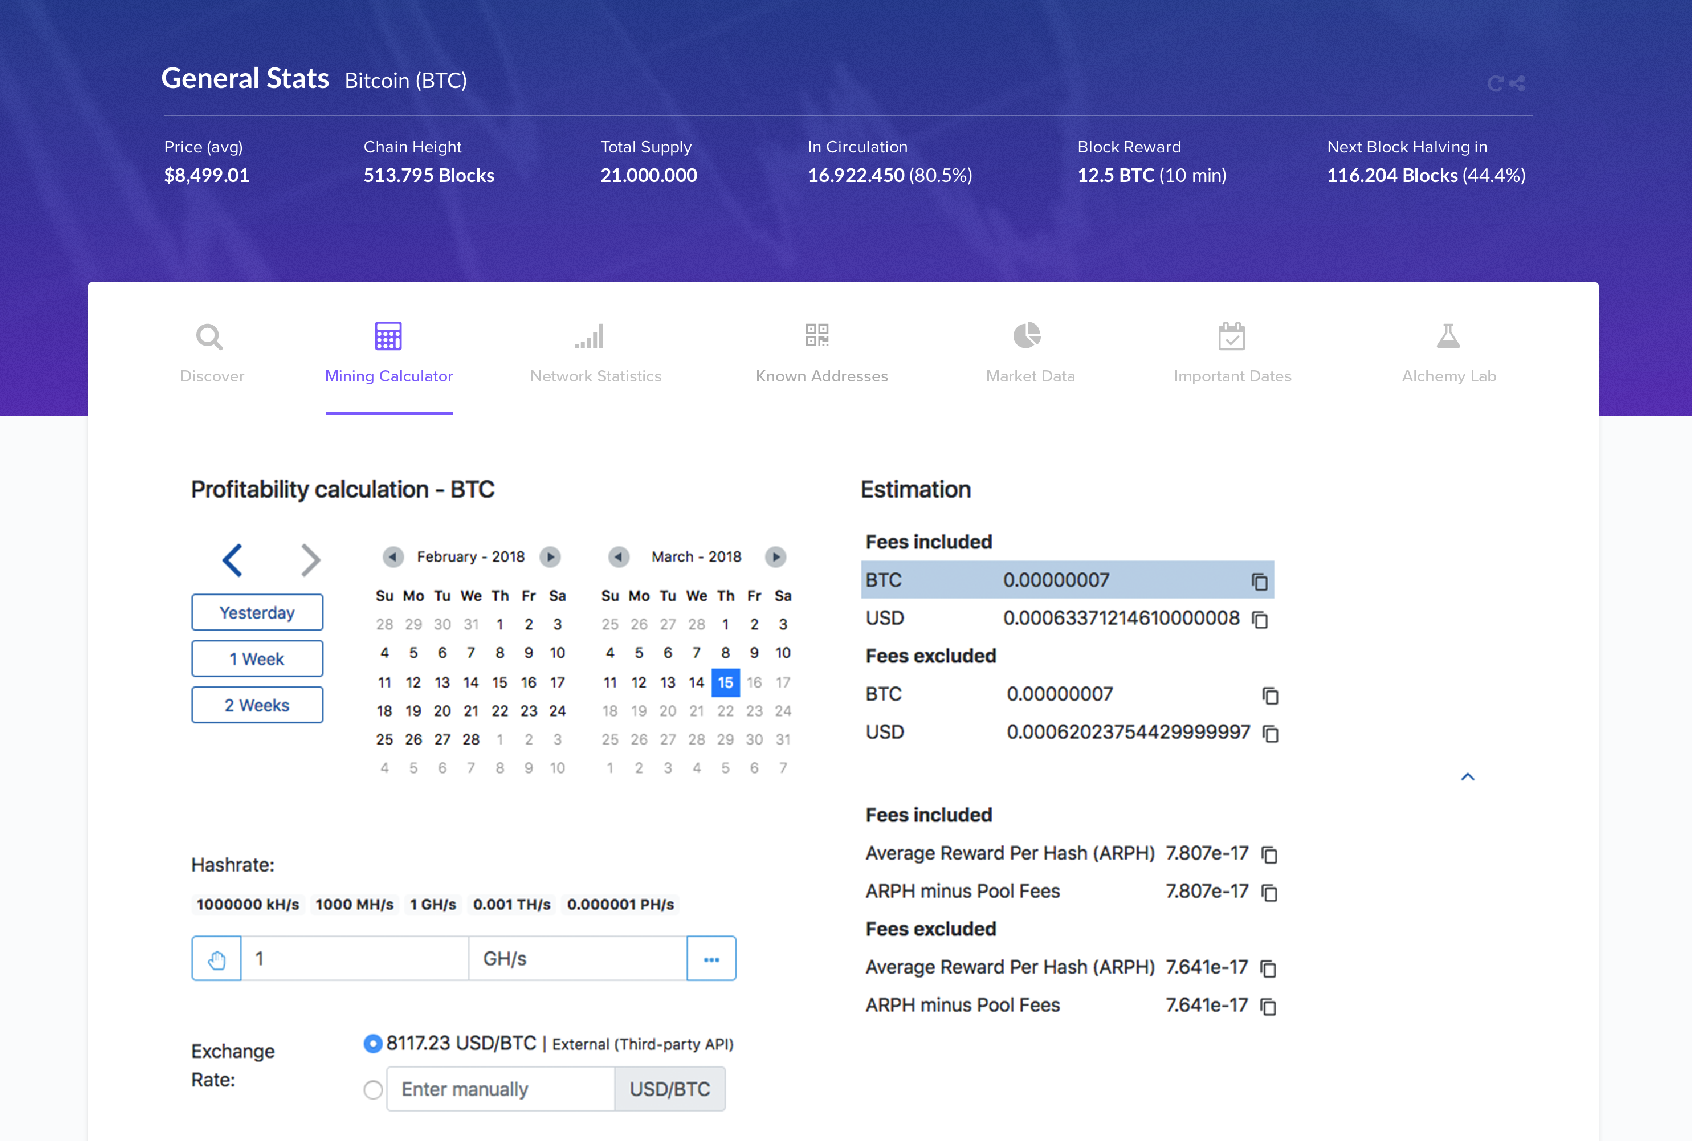Copy the fees-included USD estimation value
This screenshot has height=1141, width=1692.
[x=1260, y=620]
